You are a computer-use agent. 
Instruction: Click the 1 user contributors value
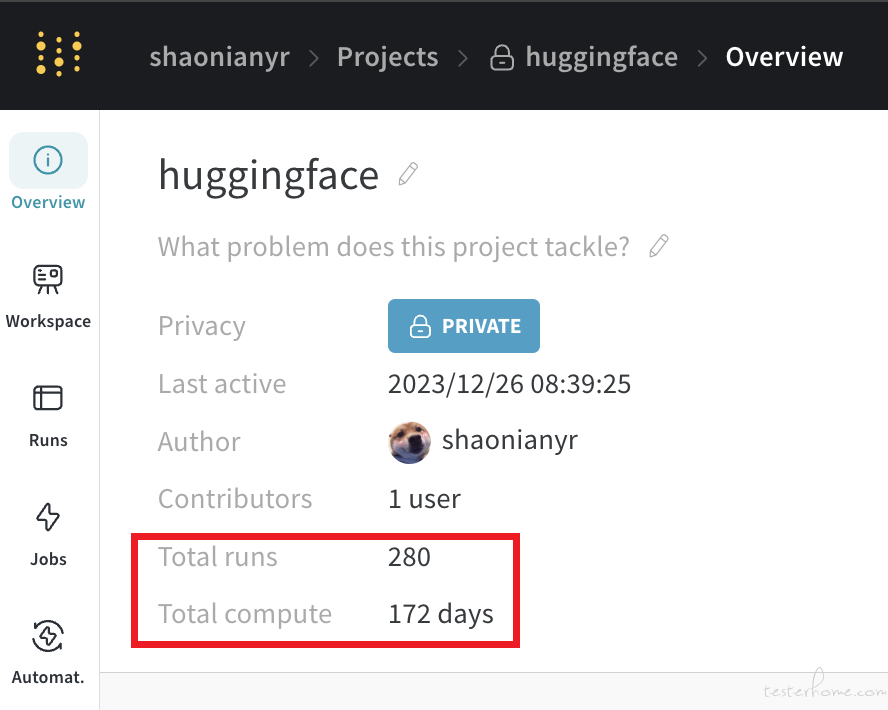point(424,499)
